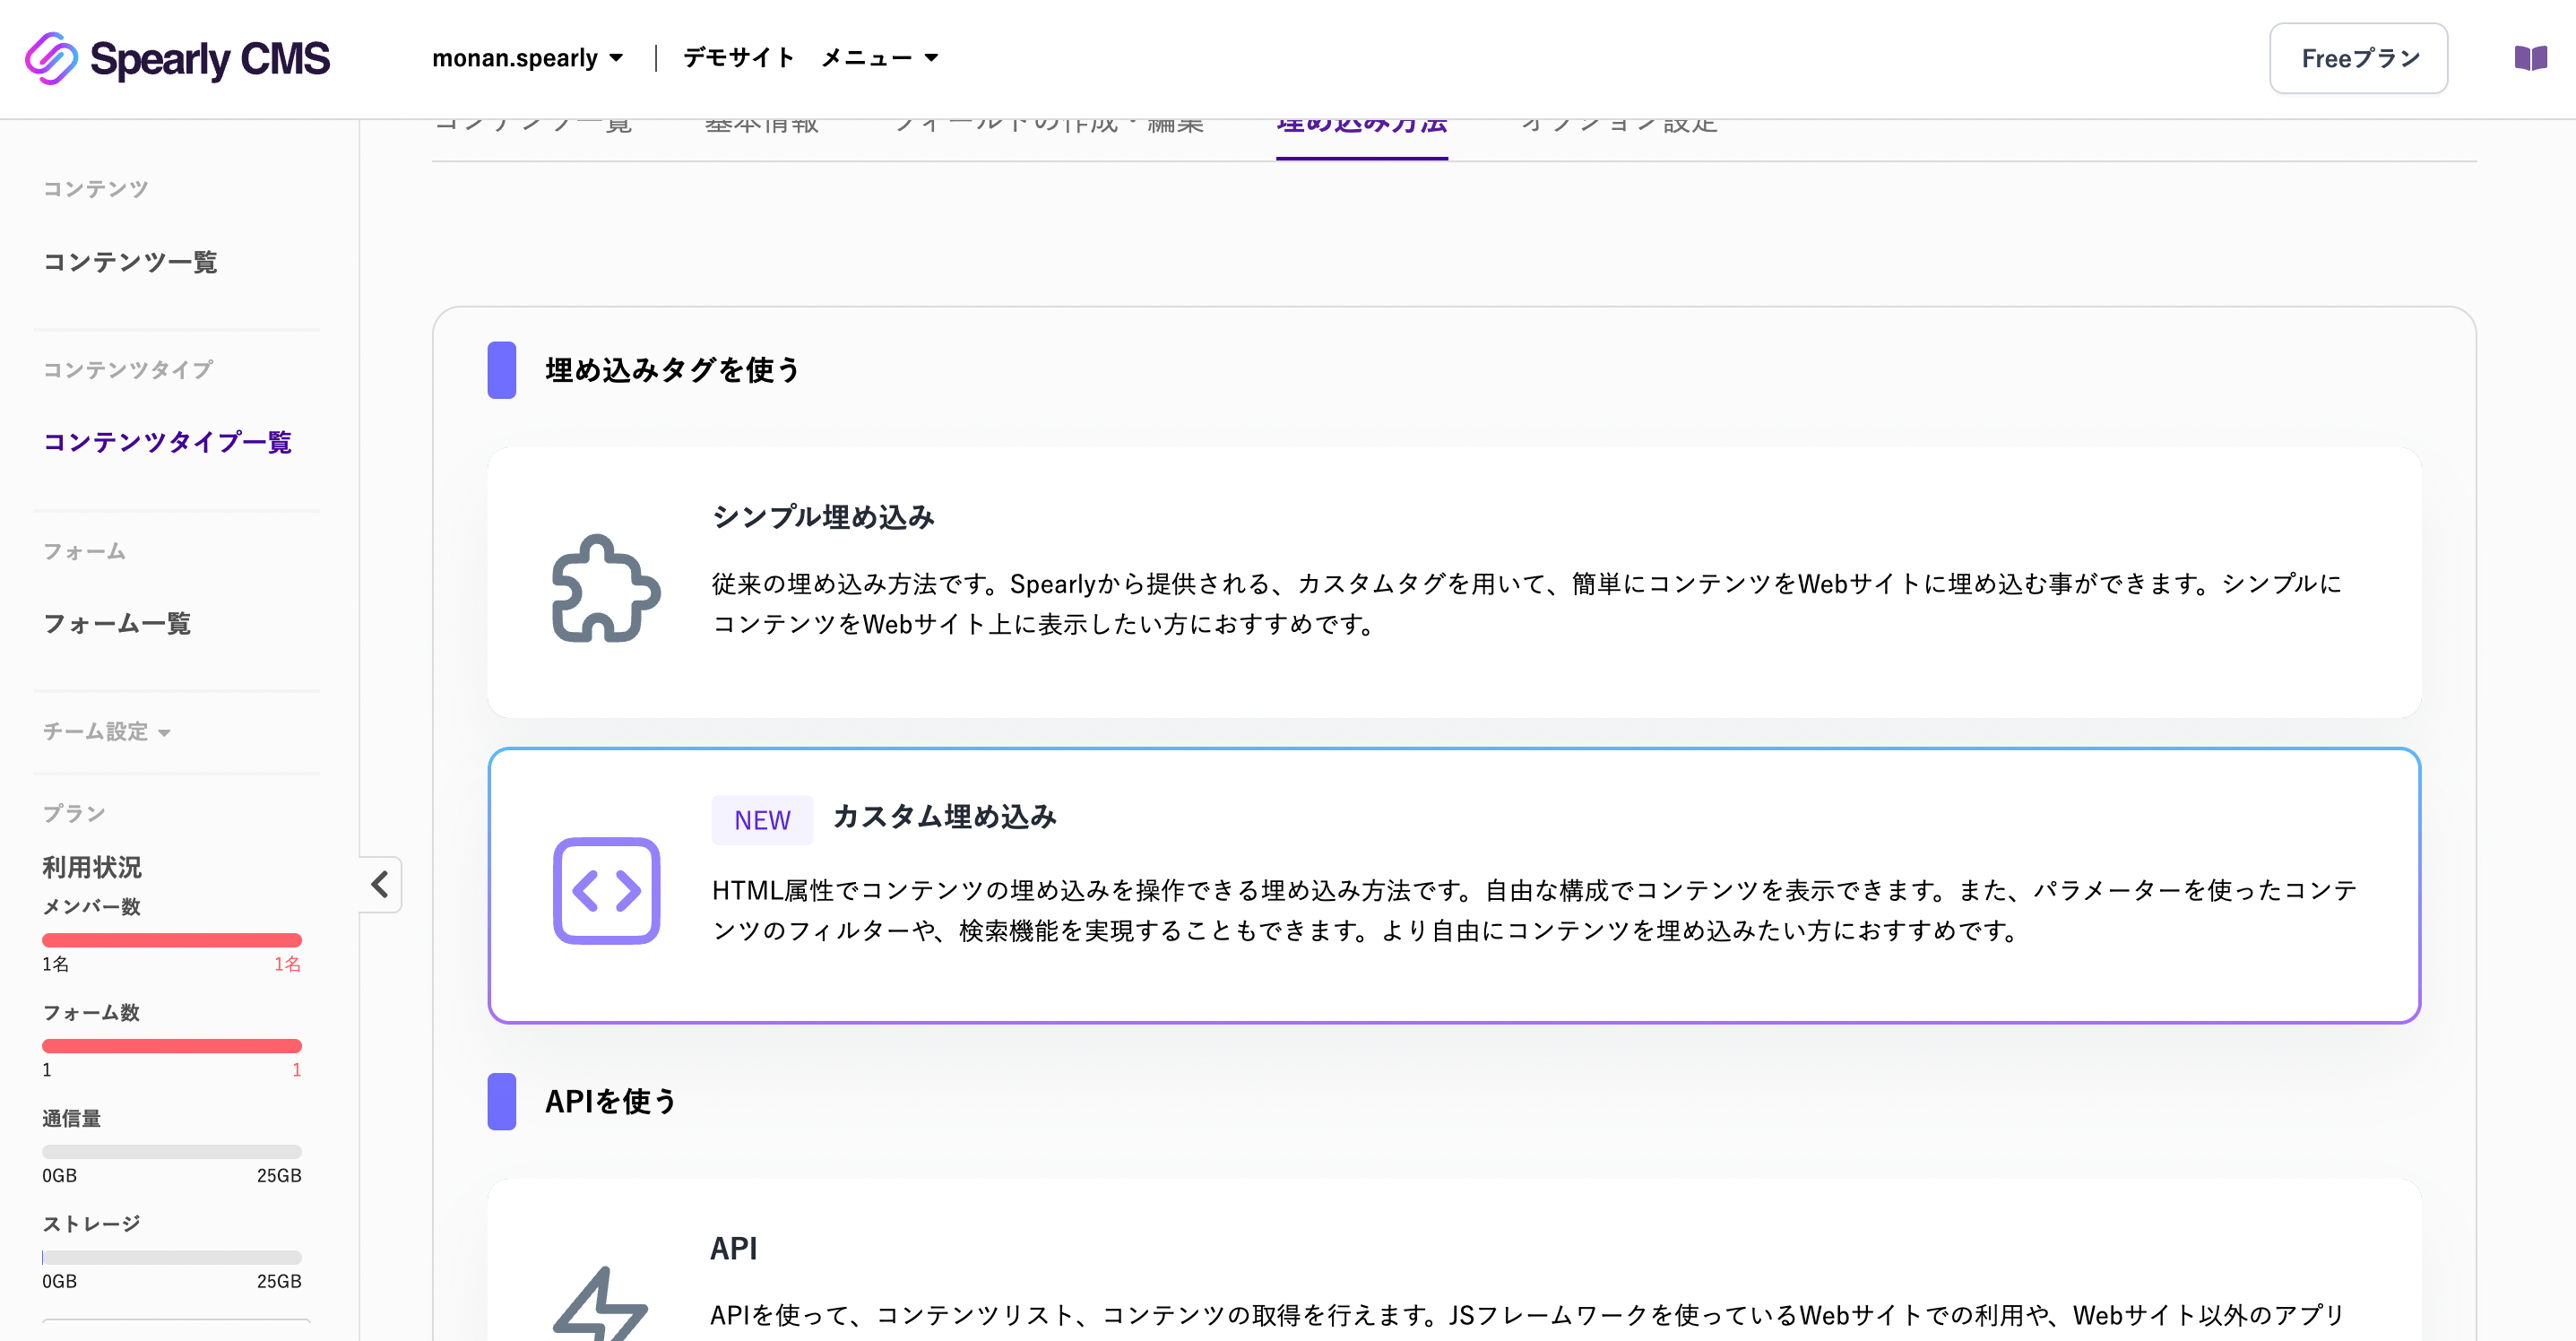Click the コンテンツタイプ section label
Screen dimensions: 2576x1341
click(128, 370)
